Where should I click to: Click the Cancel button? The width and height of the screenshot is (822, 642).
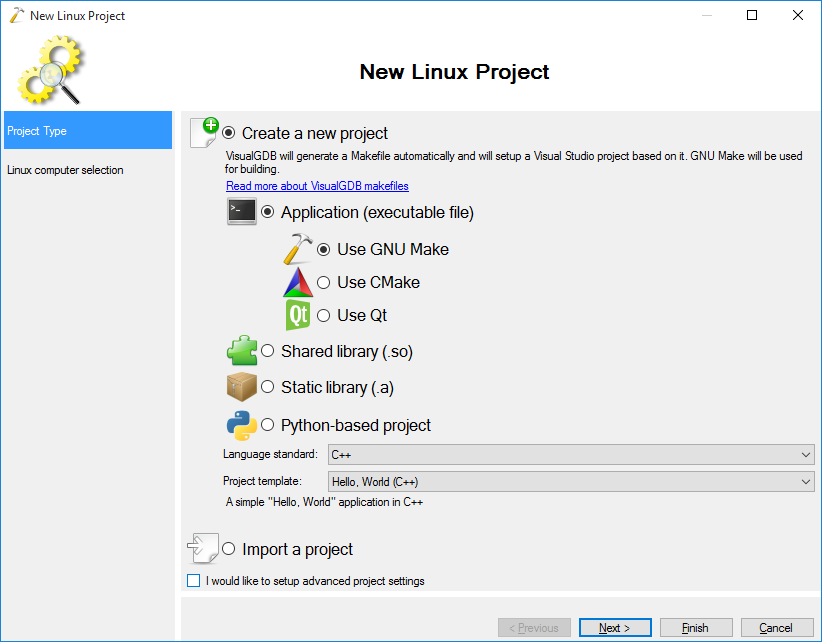776,628
